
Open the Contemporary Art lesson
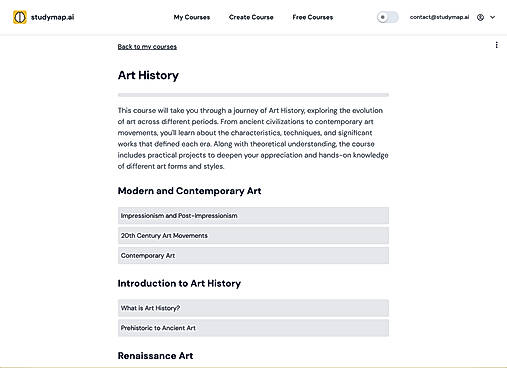tap(253, 256)
